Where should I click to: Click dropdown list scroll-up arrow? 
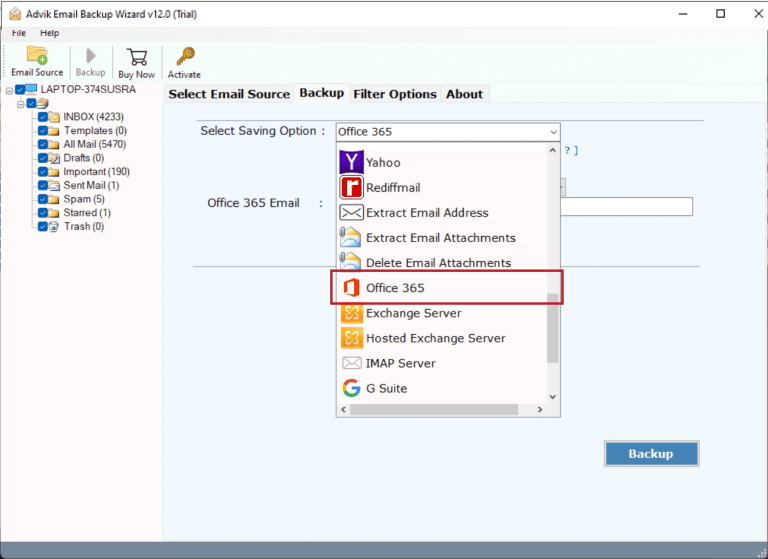(x=552, y=150)
